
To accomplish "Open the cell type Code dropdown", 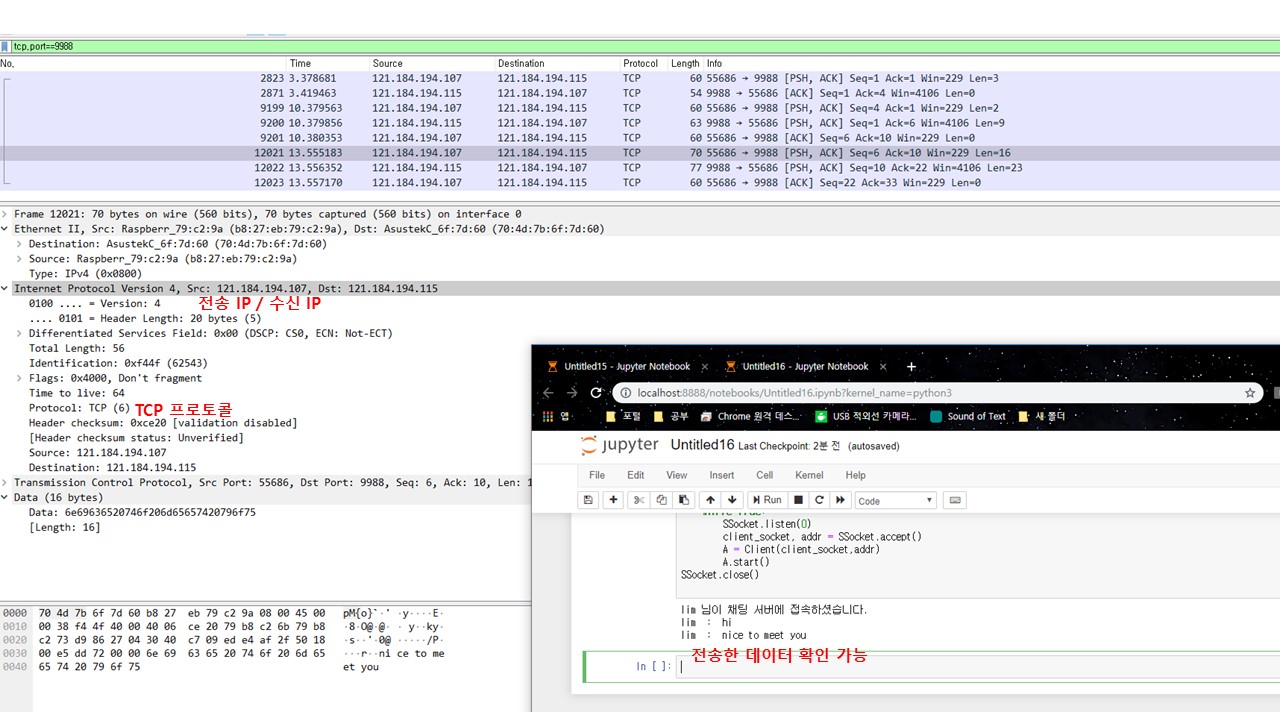I will tap(895, 500).
